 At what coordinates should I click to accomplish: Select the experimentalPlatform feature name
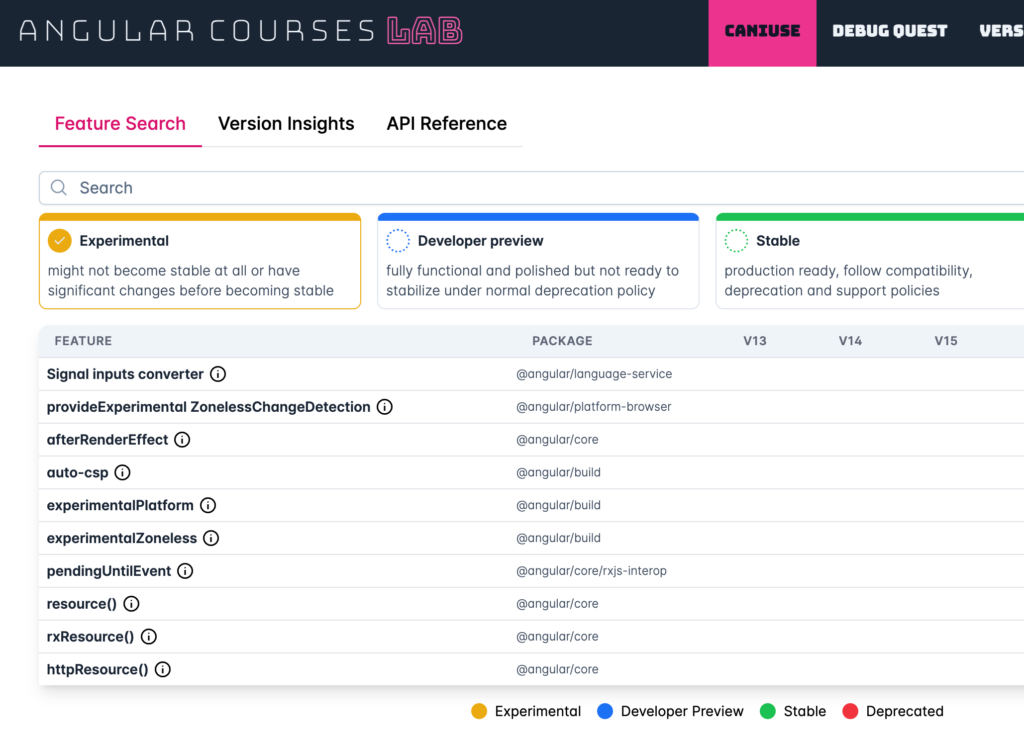point(120,505)
